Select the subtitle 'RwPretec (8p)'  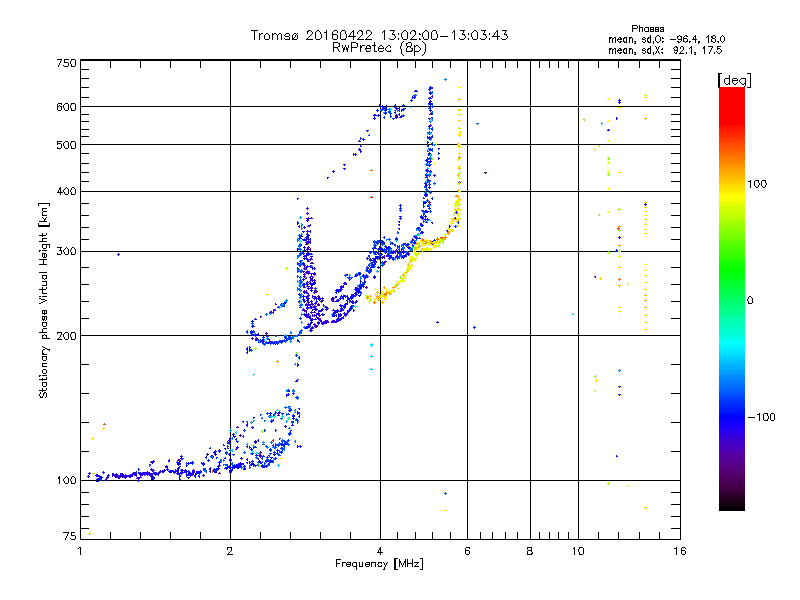point(379,48)
